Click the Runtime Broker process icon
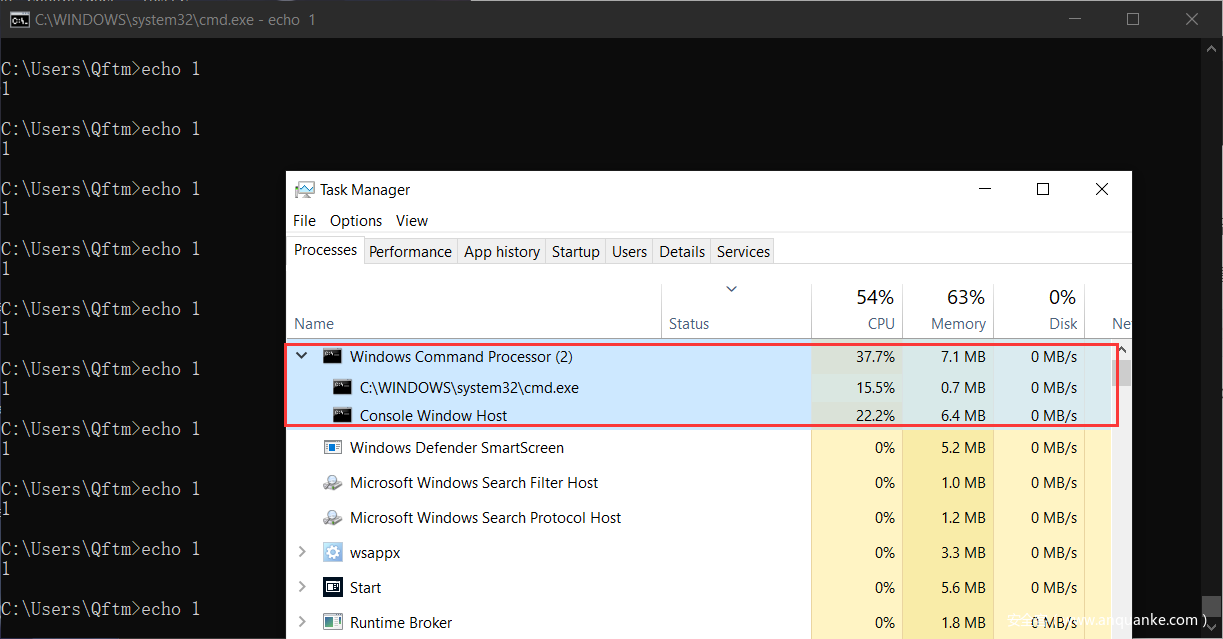 [333, 623]
